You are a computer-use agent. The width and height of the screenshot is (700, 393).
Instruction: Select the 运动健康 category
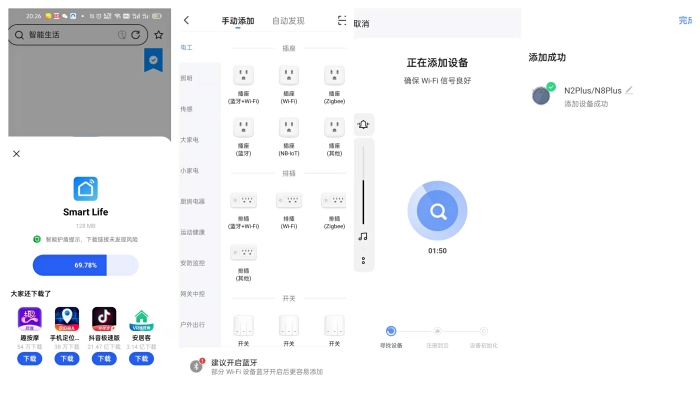192,232
